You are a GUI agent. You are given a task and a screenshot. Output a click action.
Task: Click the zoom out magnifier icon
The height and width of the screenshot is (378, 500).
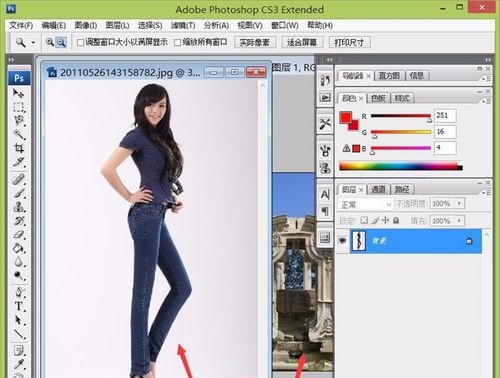[x=61, y=42]
